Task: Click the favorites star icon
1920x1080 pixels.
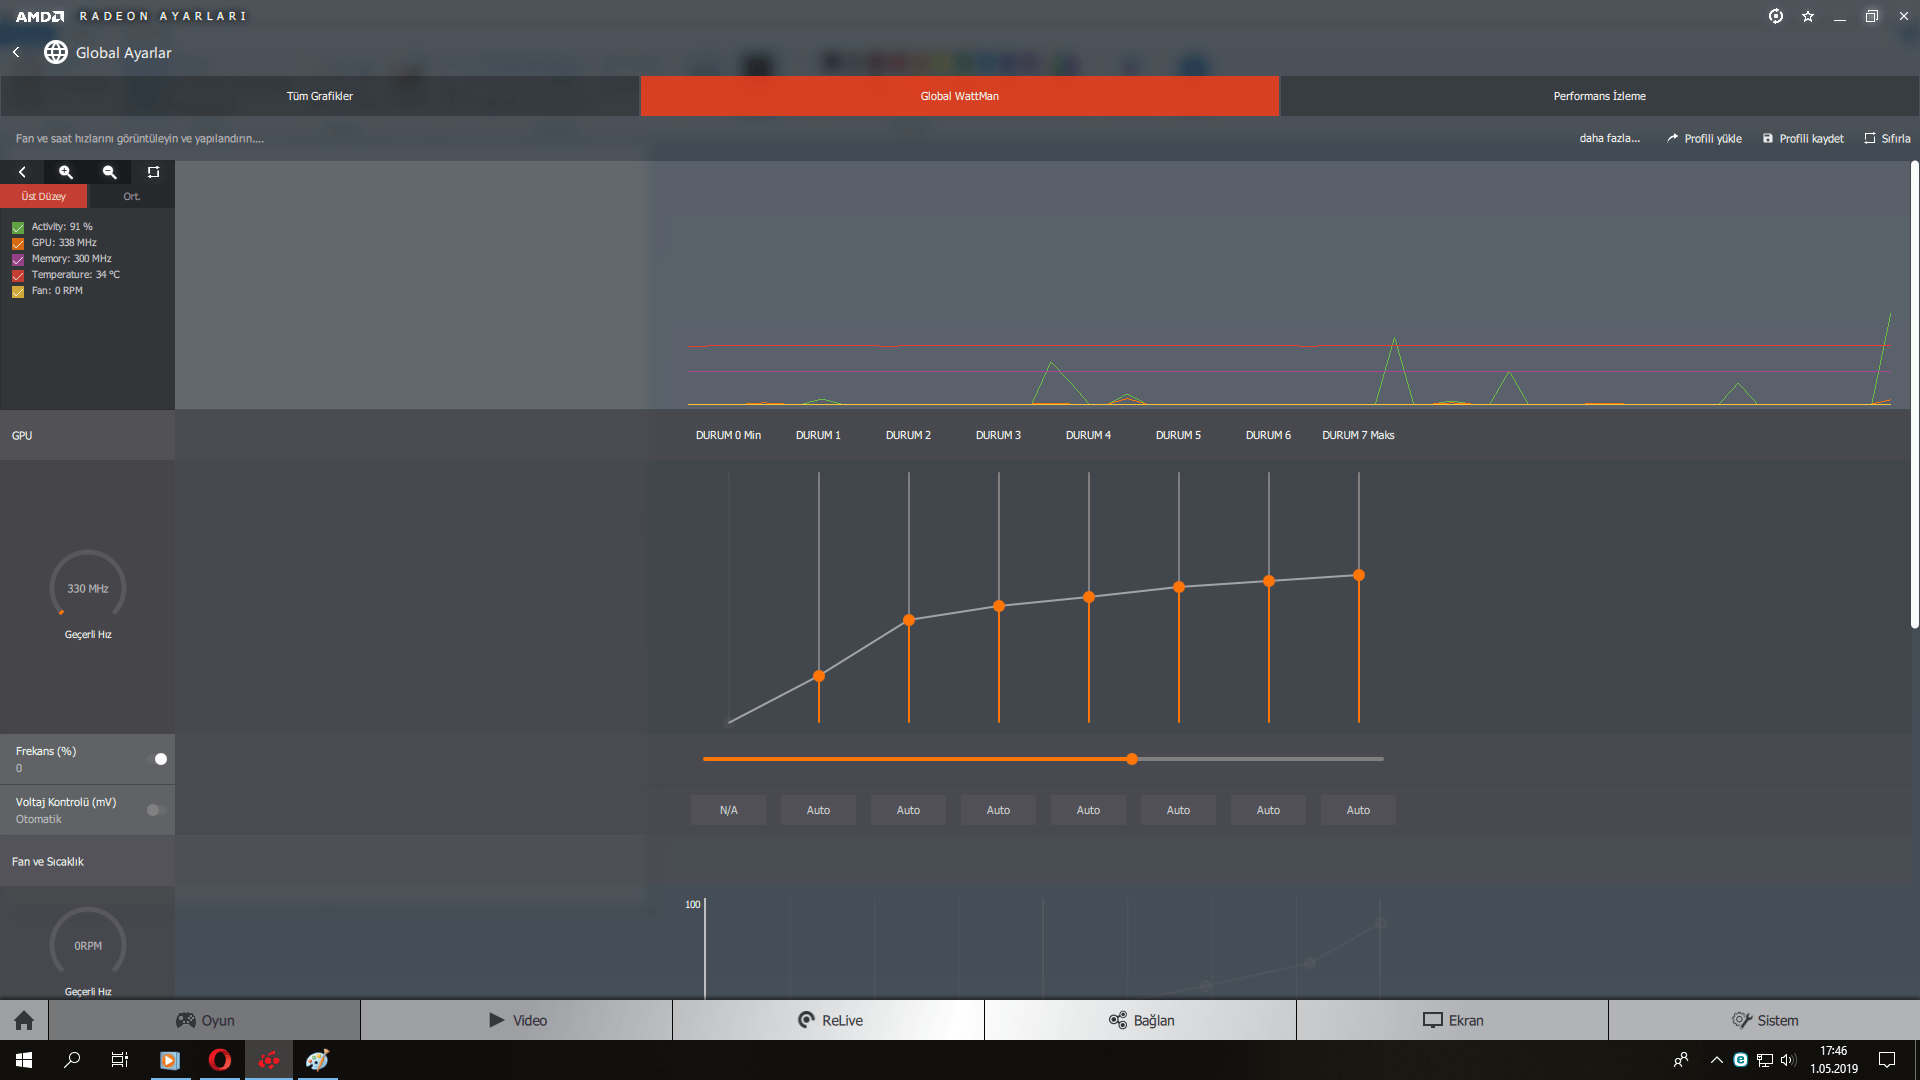Action: [1808, 16]
